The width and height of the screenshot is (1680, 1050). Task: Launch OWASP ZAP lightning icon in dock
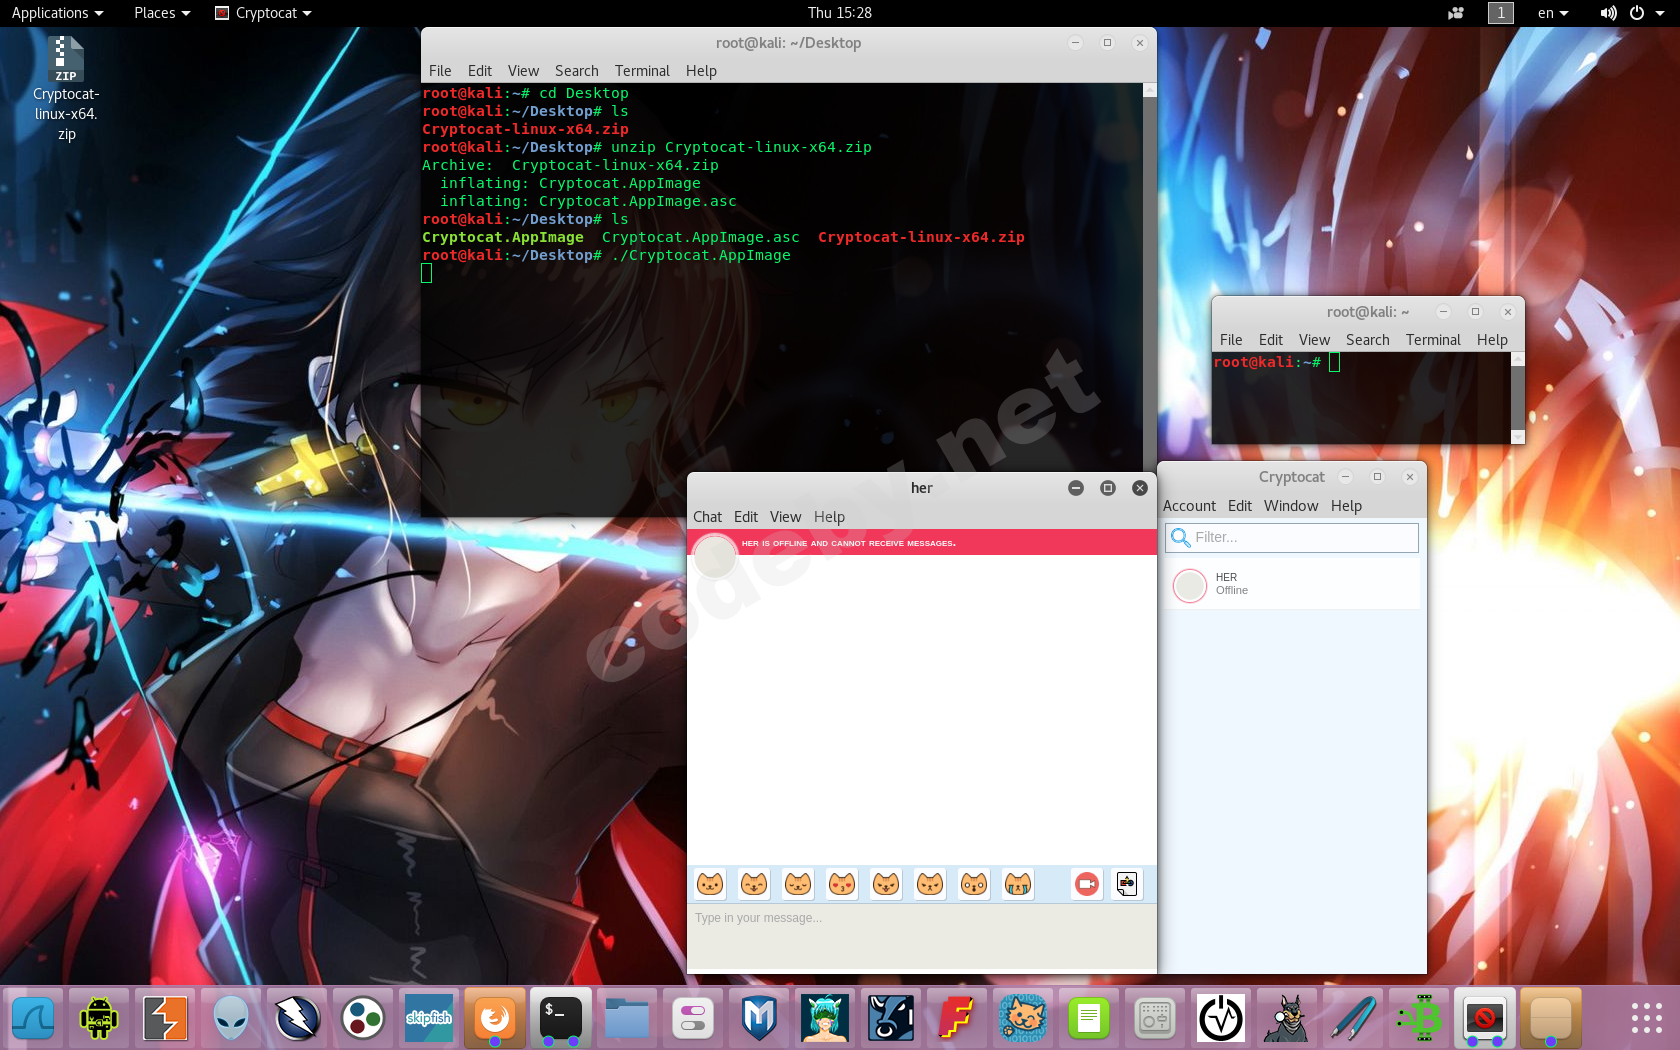coord(297,1019)
